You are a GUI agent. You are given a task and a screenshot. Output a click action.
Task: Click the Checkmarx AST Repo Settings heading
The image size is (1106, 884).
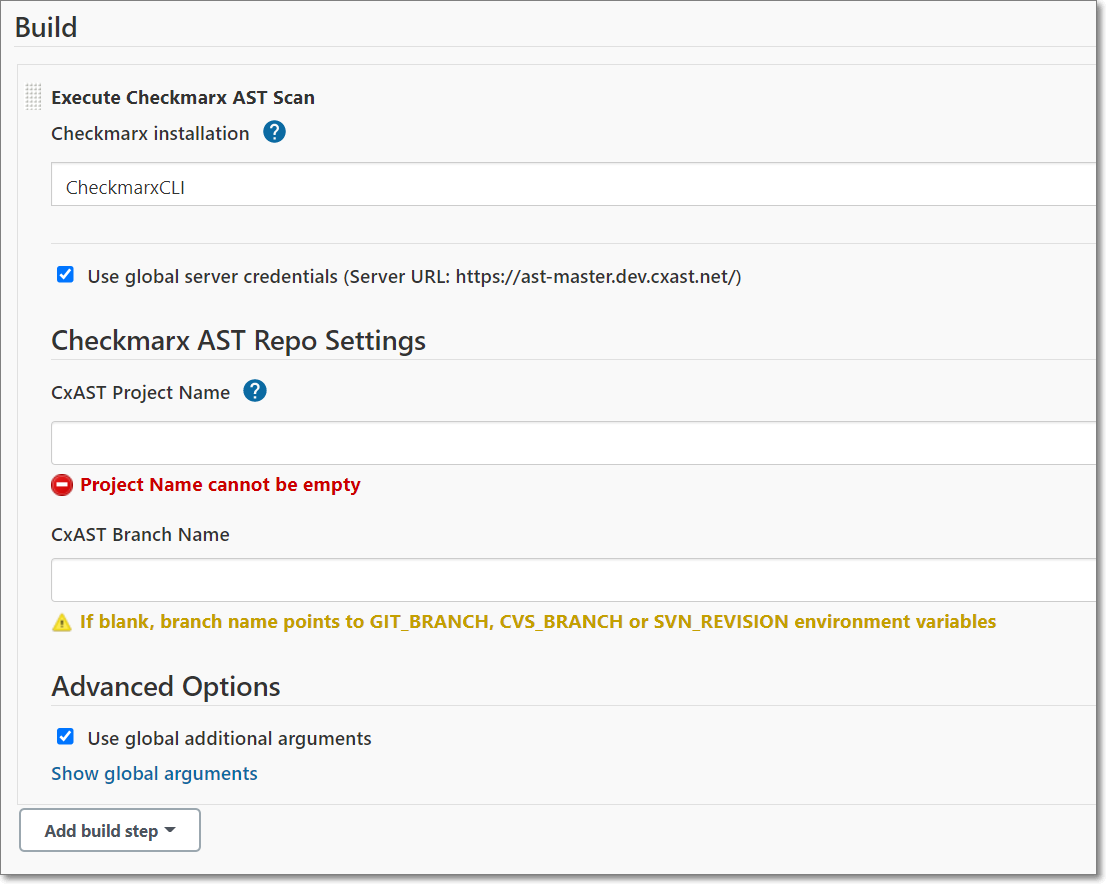tap(238, 341)
